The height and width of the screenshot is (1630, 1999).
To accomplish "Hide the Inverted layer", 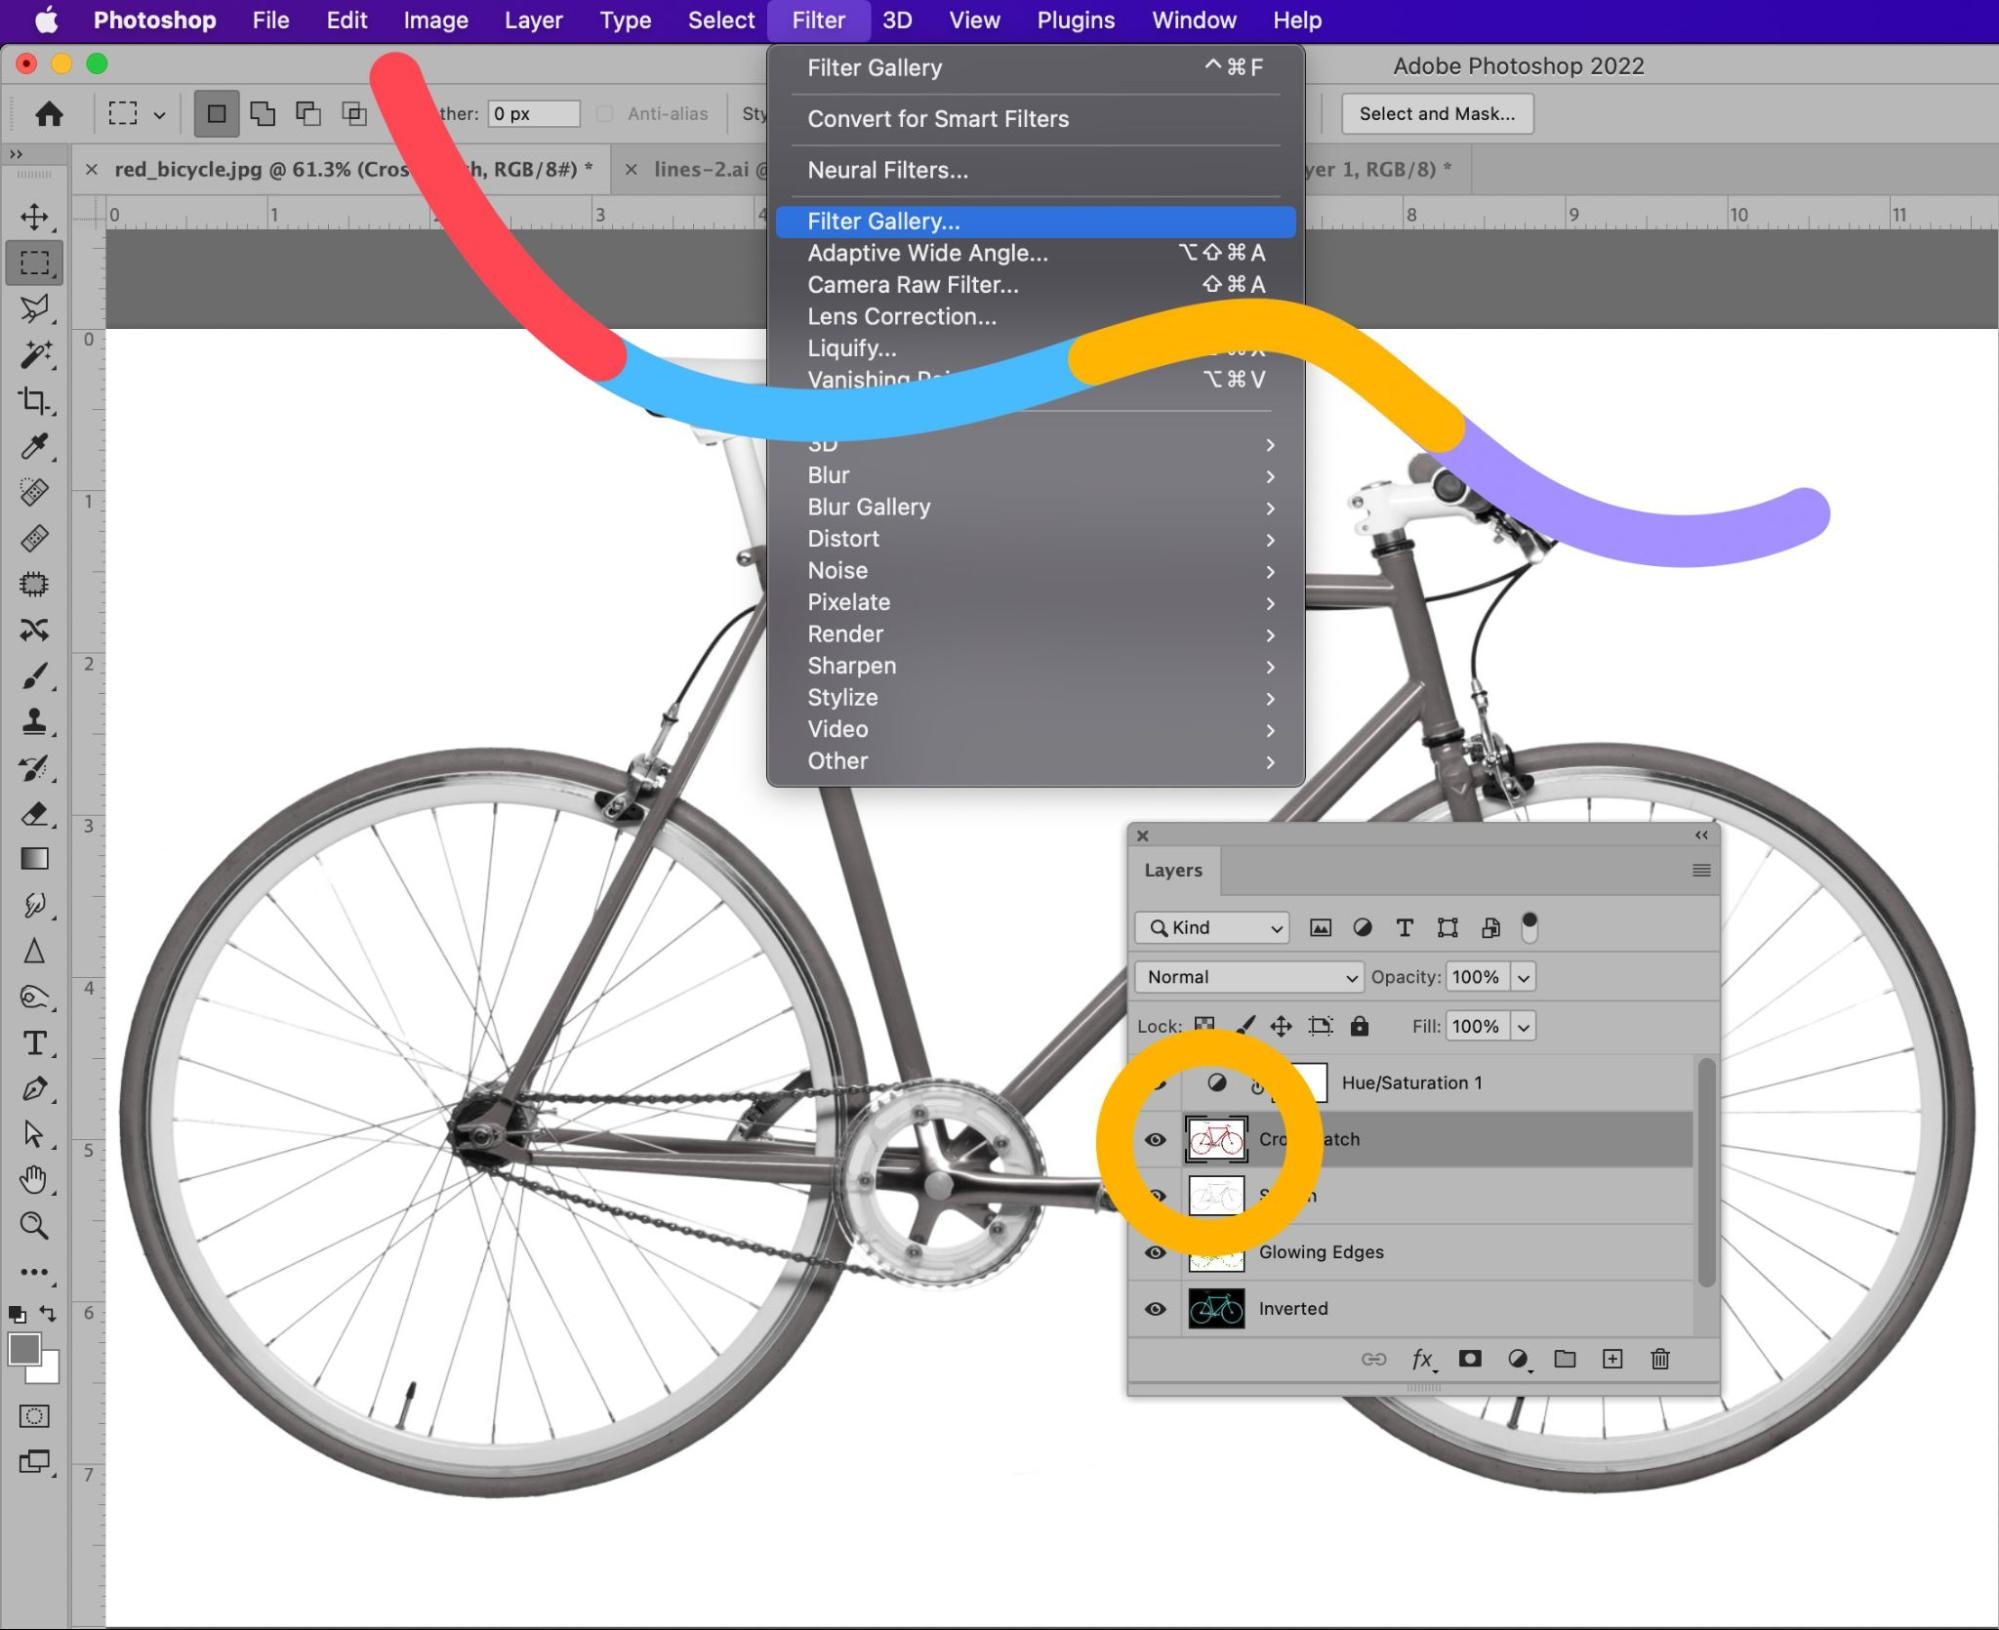I will point(1155,1309).
